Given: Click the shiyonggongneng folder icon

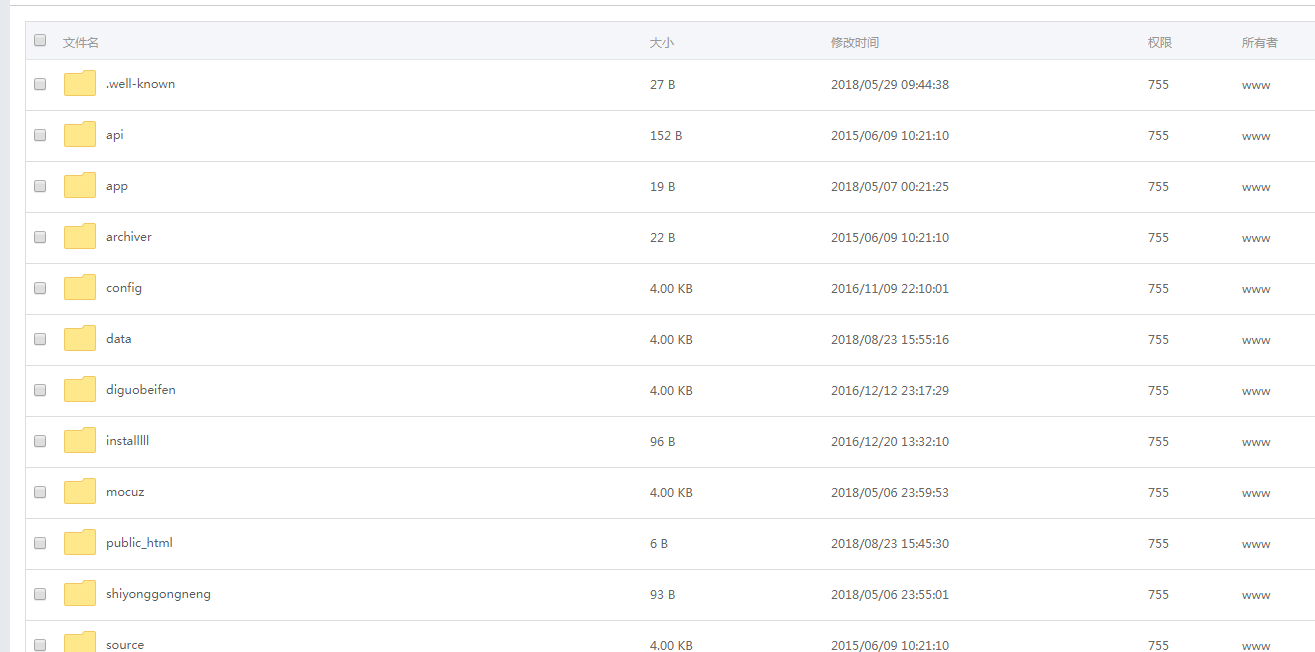Looking at the screenshot, I should [80, 594].
